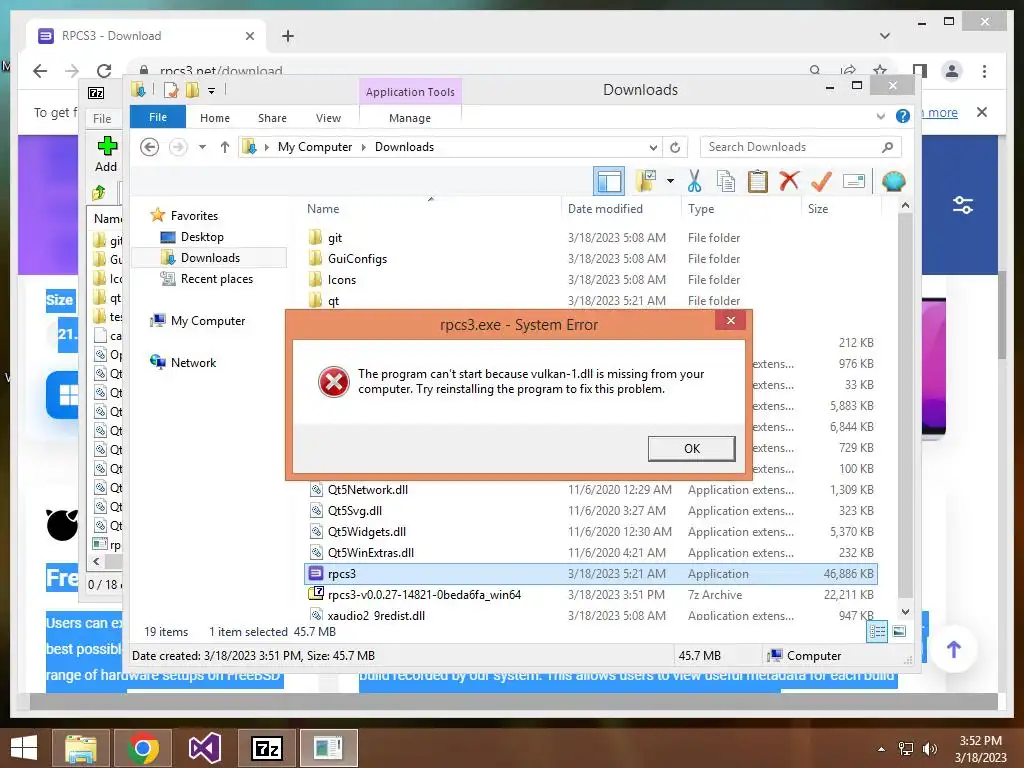1024x768 pixels.
Task: Click the Properties card icon
Action: tap(854, 181)
